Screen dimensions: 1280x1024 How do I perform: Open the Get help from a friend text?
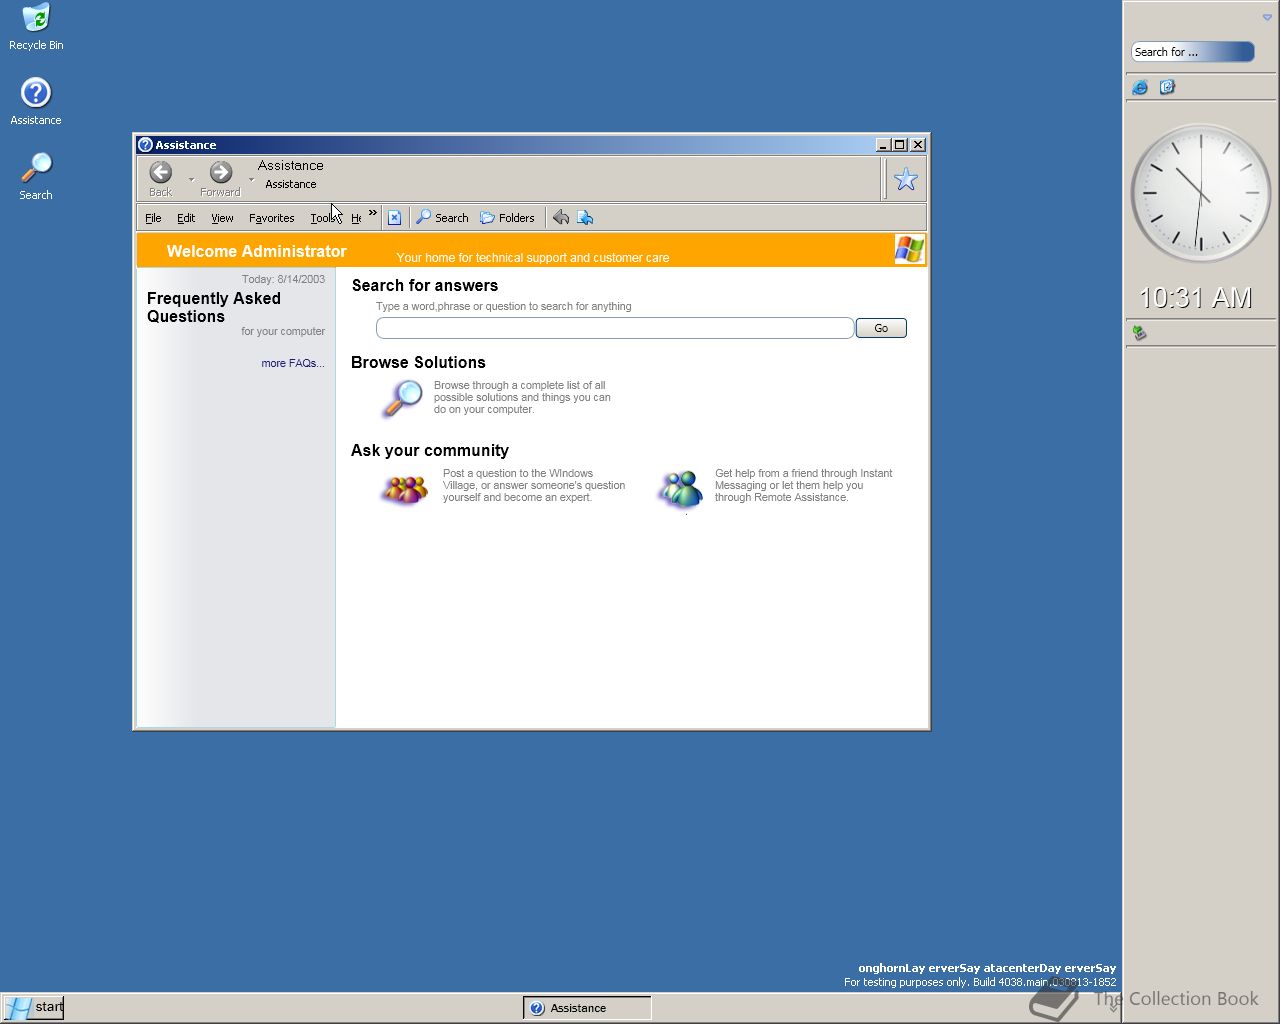(x=803, y=485)
